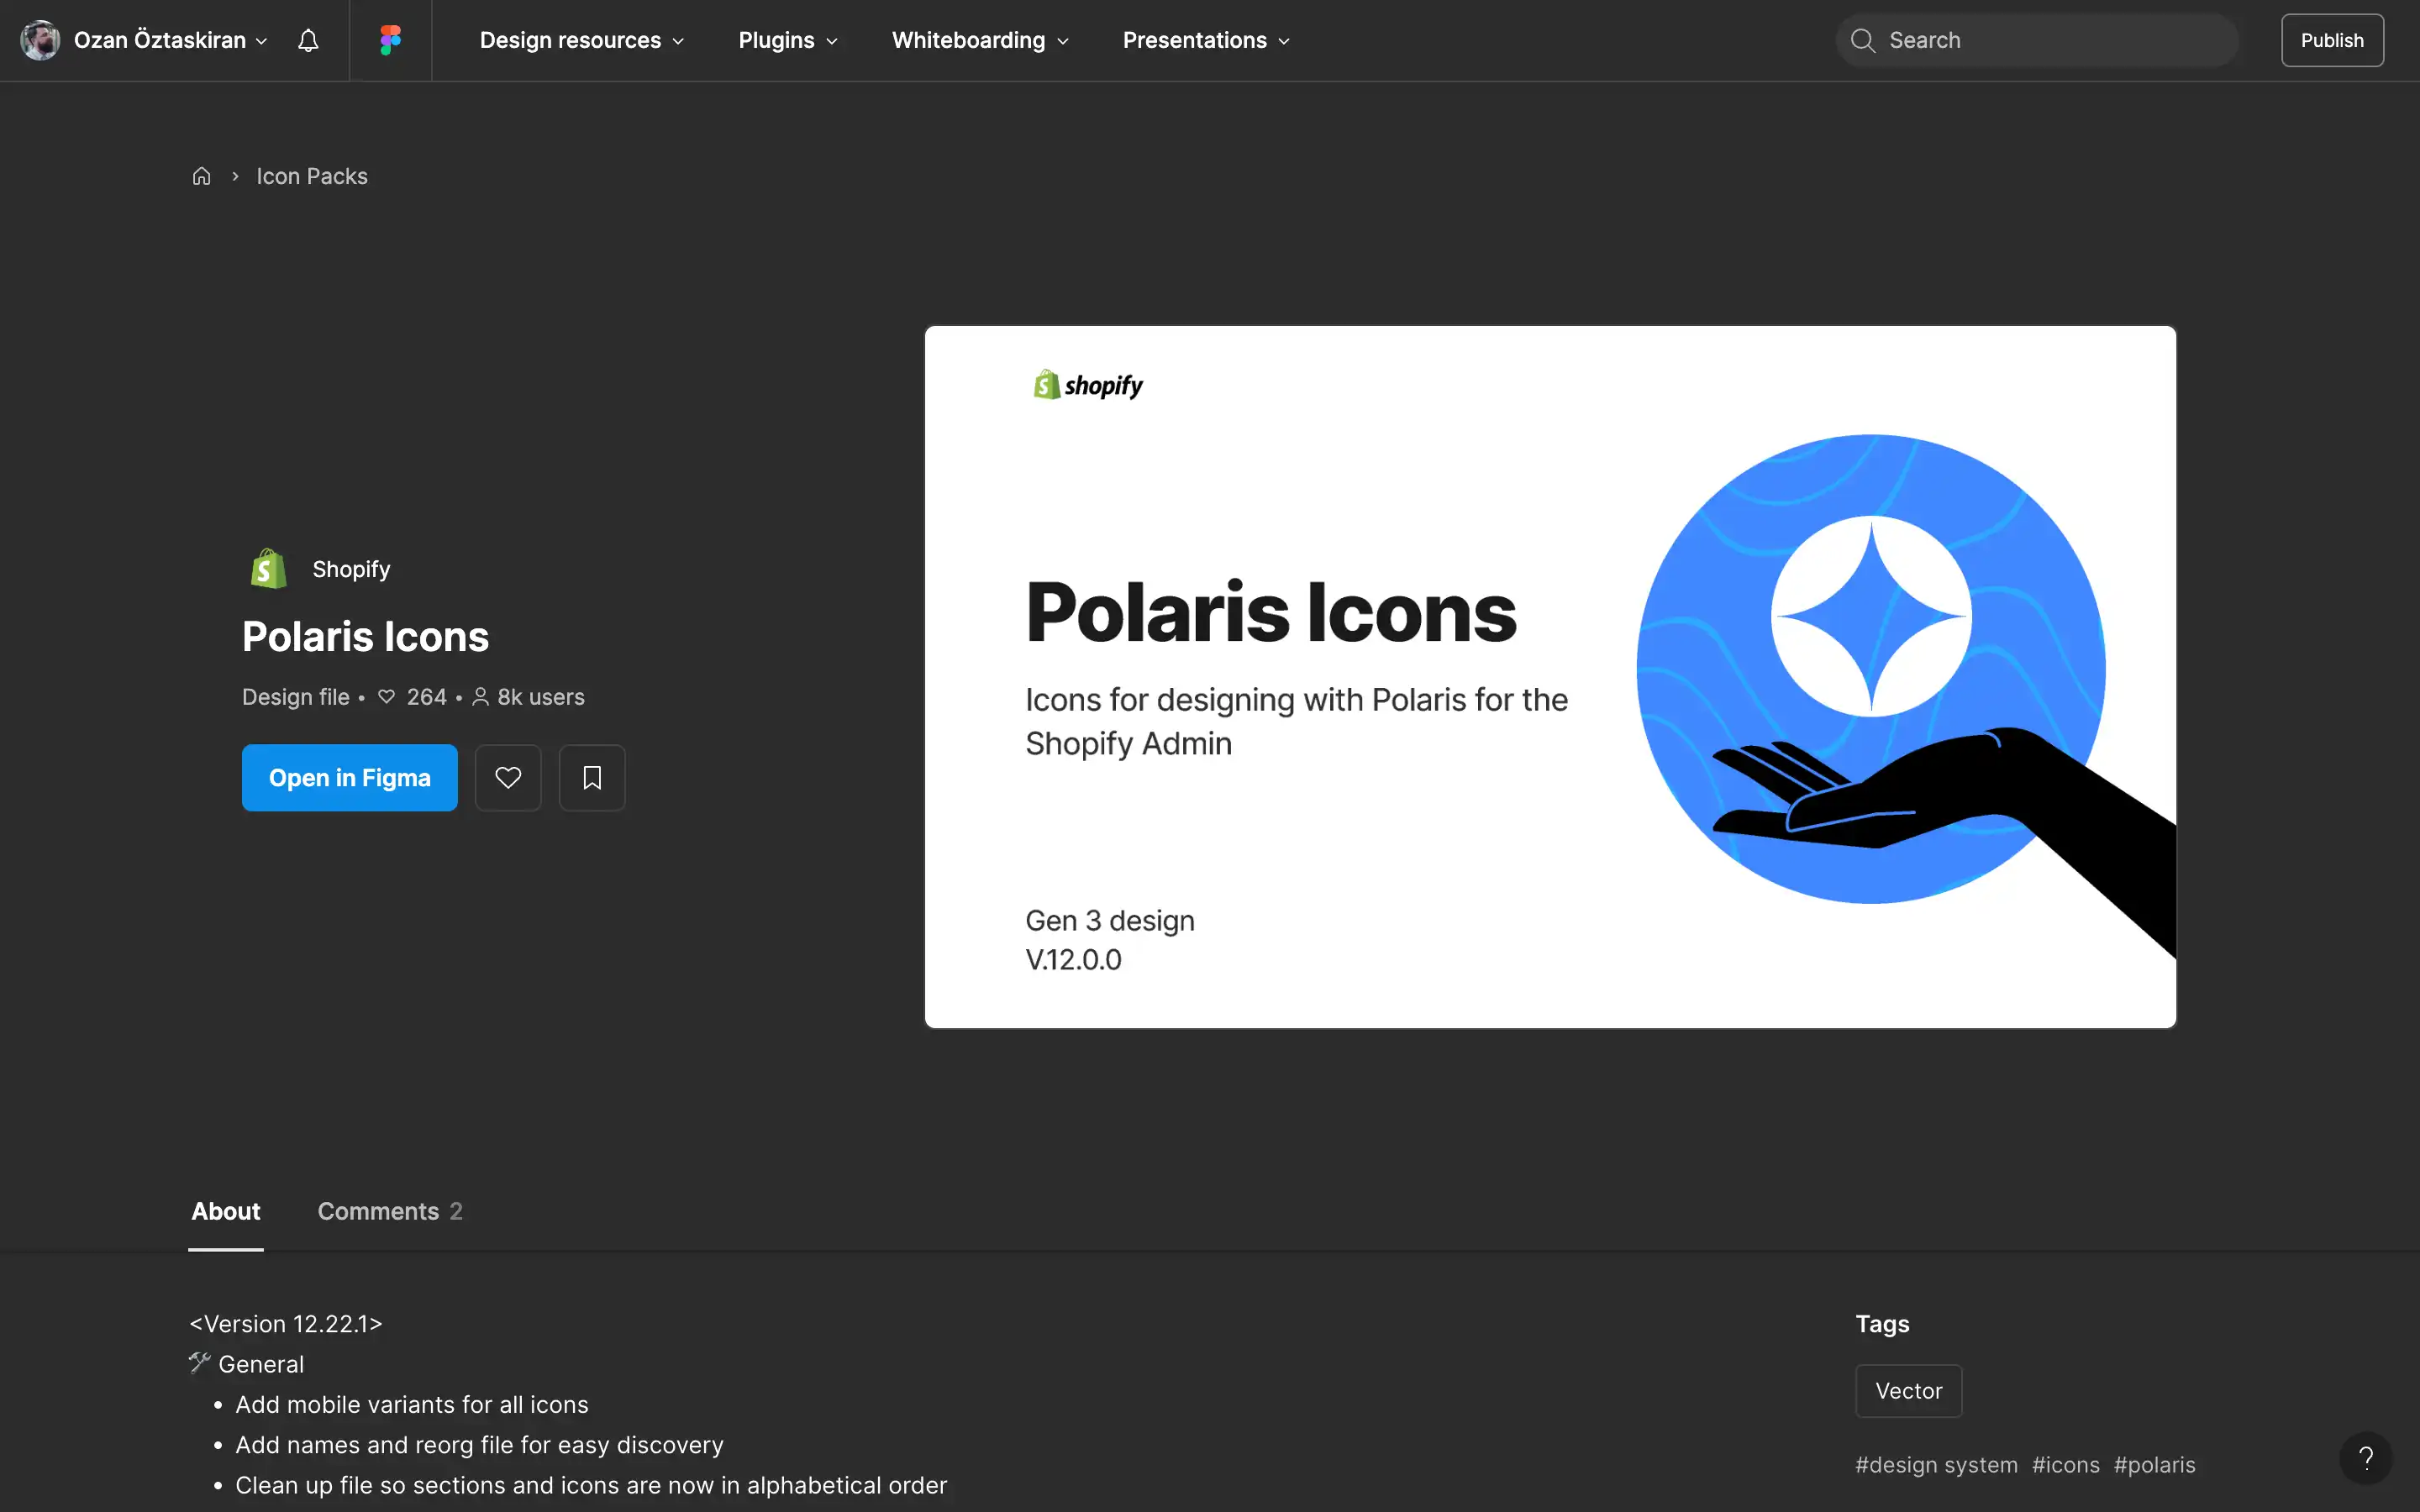
Task: Open the Polaris Icons preview thumbnail
Action: point(1550,676)
